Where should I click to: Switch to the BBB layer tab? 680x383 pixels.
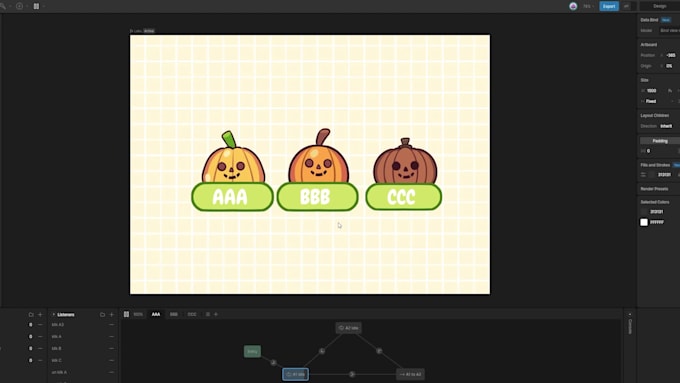tap(173, 314)
